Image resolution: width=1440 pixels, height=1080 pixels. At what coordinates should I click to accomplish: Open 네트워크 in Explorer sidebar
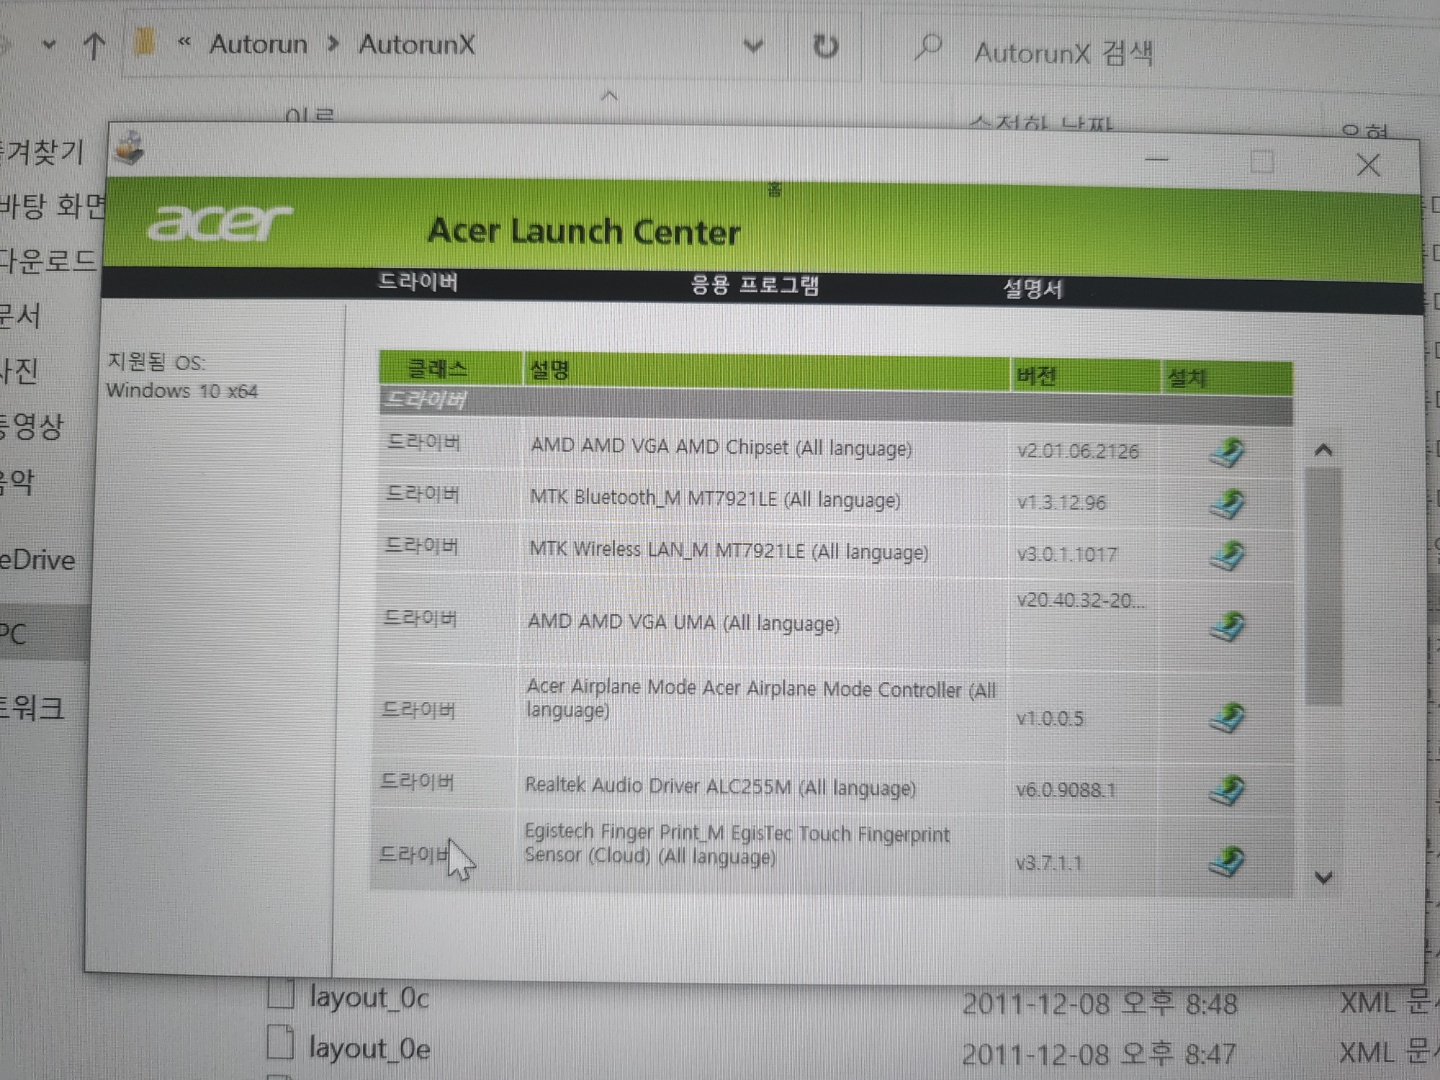click(x=32, y=708)
